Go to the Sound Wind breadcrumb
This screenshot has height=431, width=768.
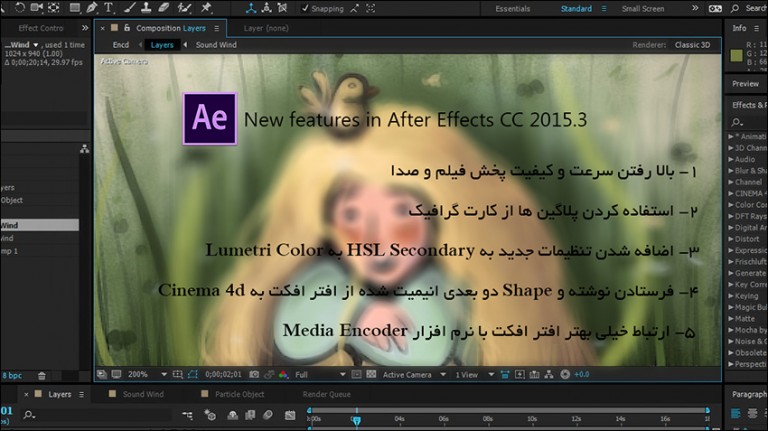pos(216,45)
